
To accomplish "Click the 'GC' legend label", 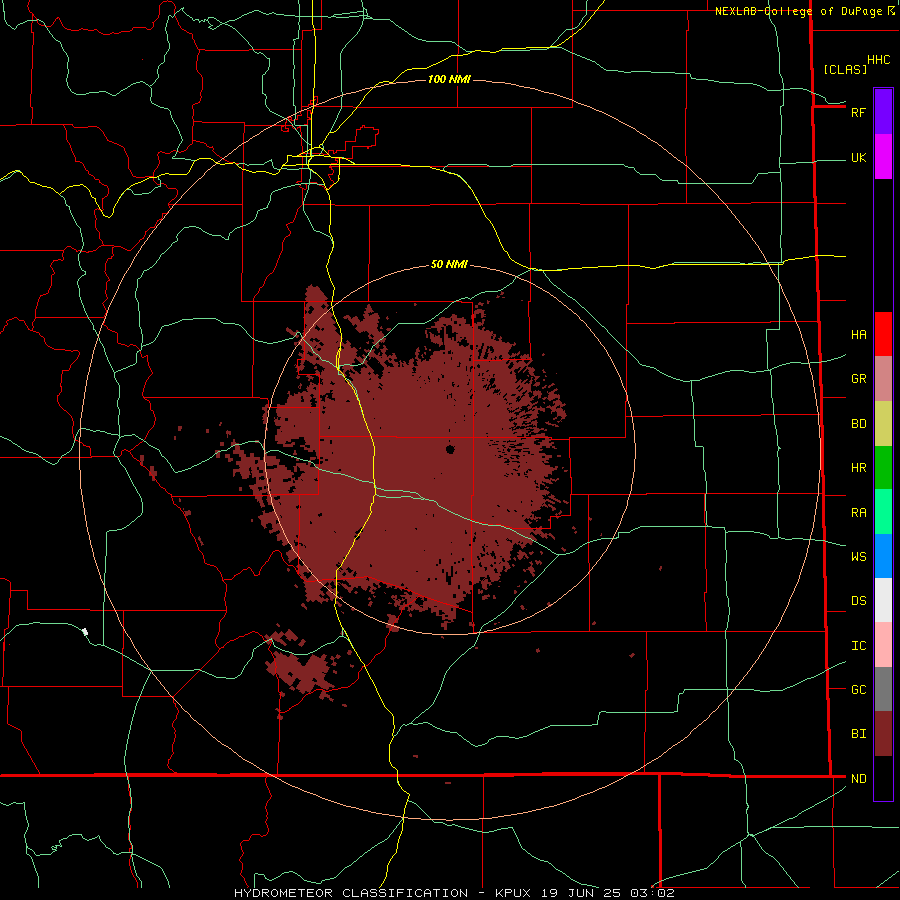I will (859, 690).
